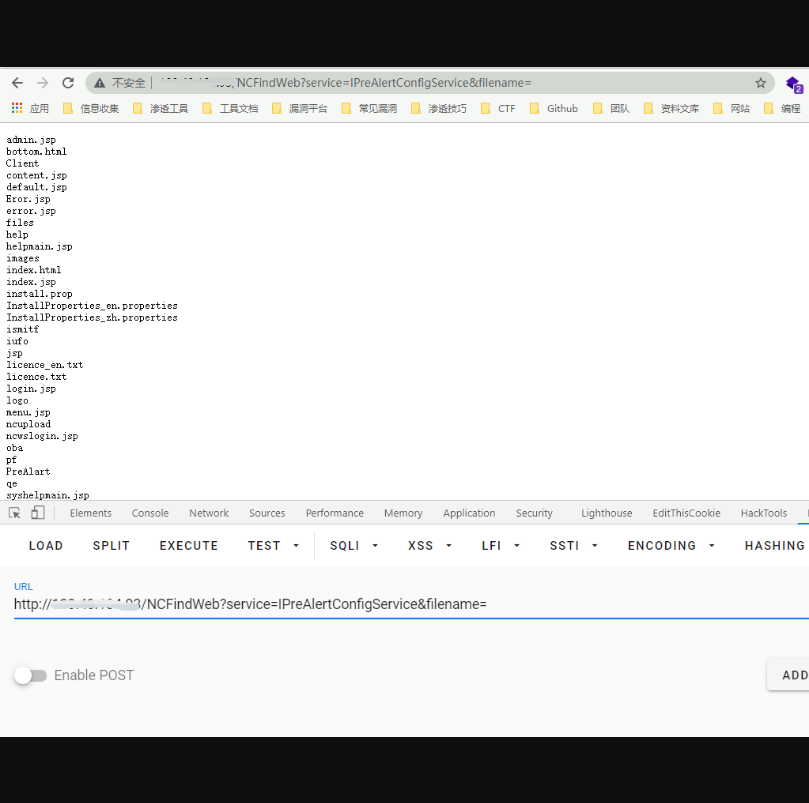
Task: Open the 团队 bookmark folder
Action: [611, 108]
